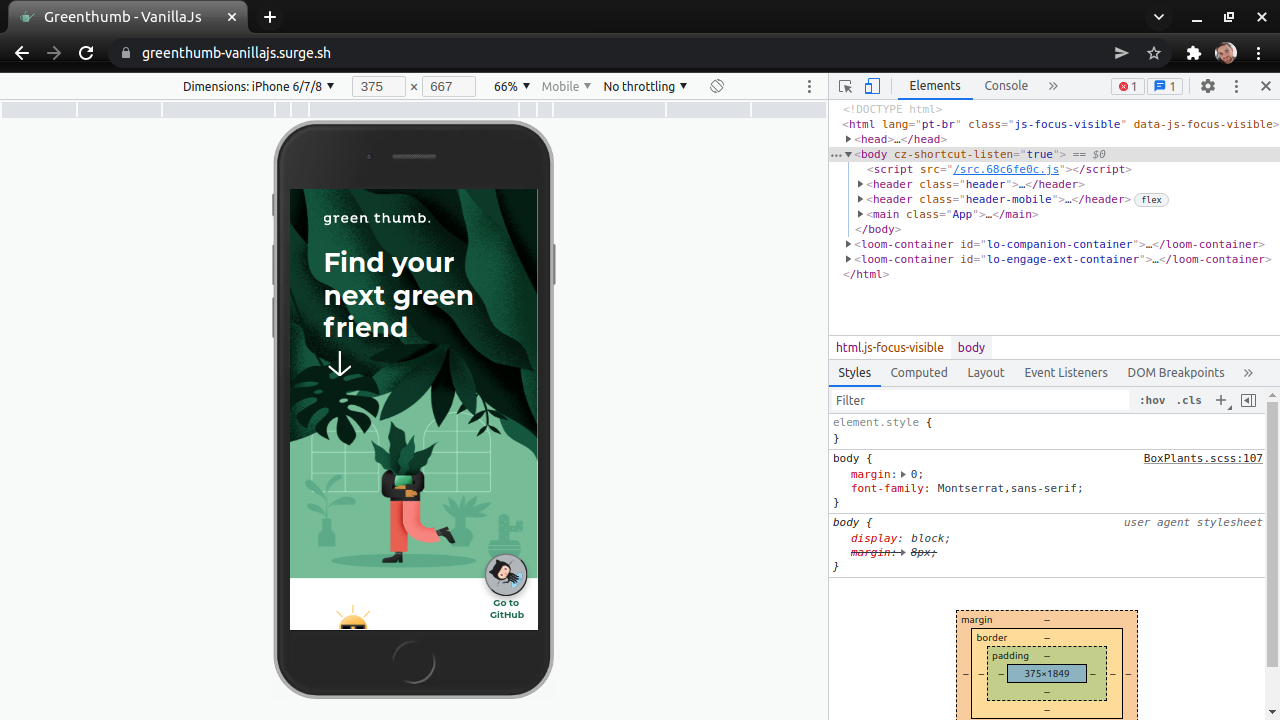This screenshot has width=1280, height=720.
Task: Select the inspect element picker tool
Action: pyautogui.click(x=845, y=86)
